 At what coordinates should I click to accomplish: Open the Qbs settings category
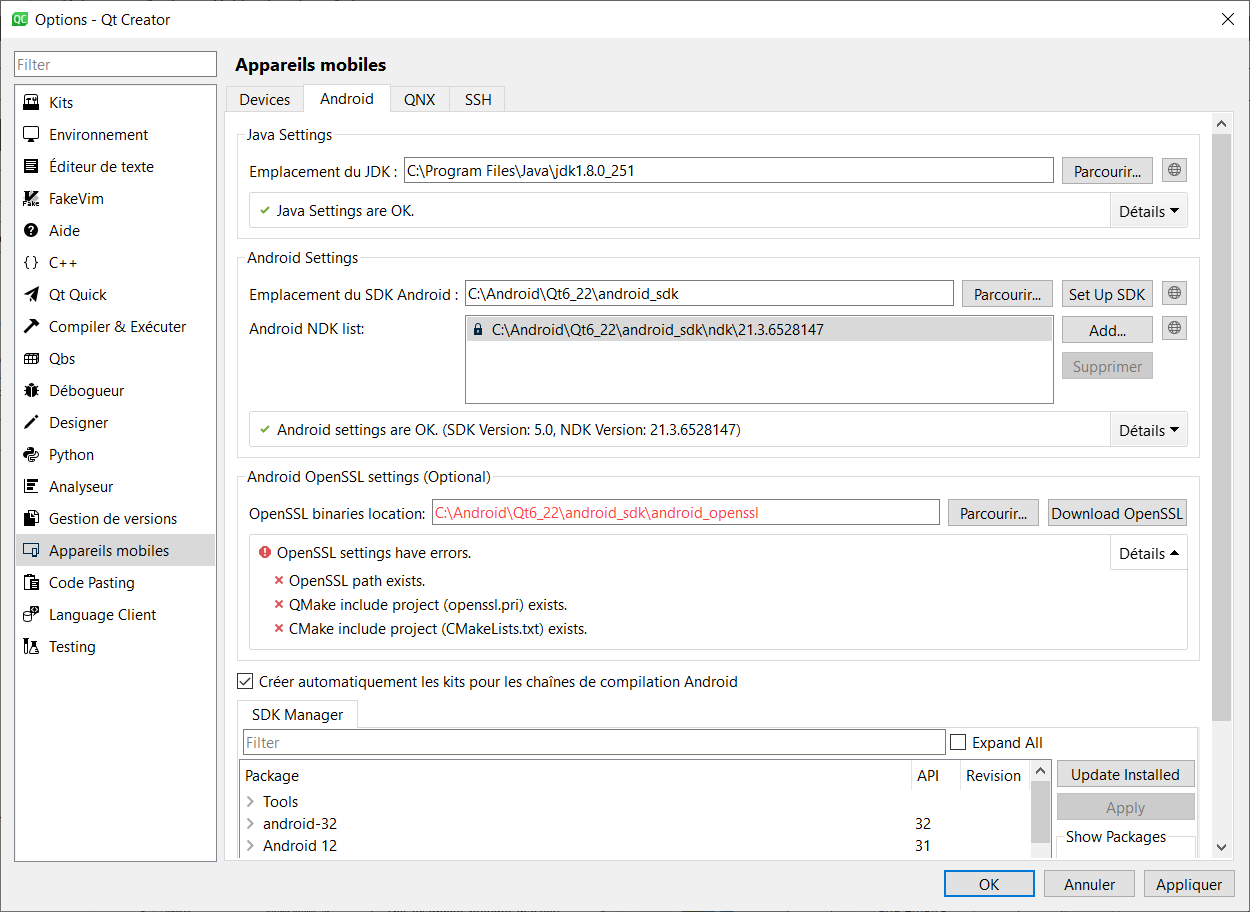pos(115,359)
